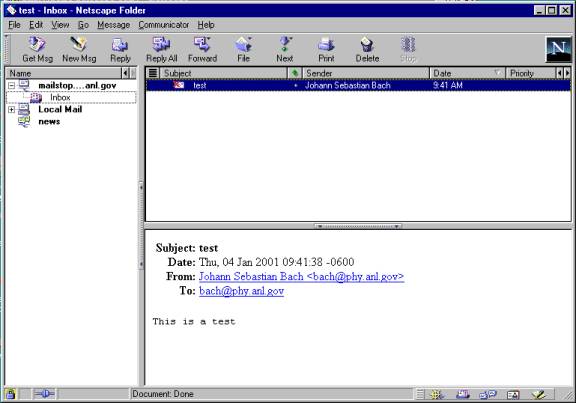Click the envelope icon of the test message

(x=179, y=85)
